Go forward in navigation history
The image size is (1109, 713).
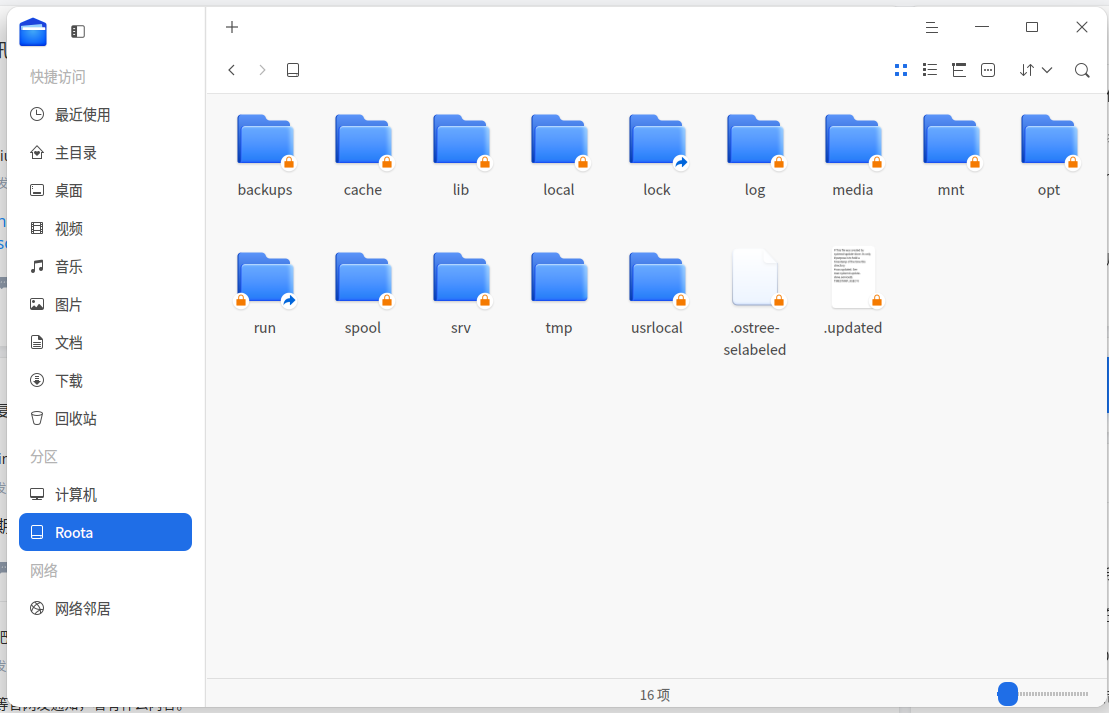click(x=262, y=70)
